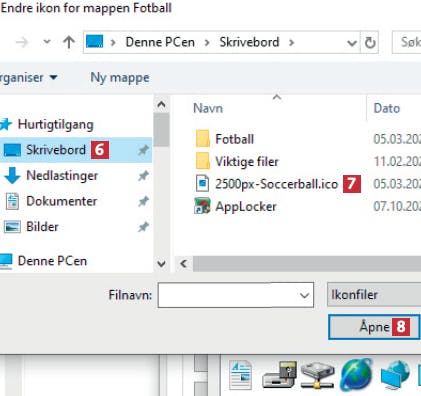Click the horizontal scrollbar in file list
The image size is (421, 396).
(x=307, y=264)
